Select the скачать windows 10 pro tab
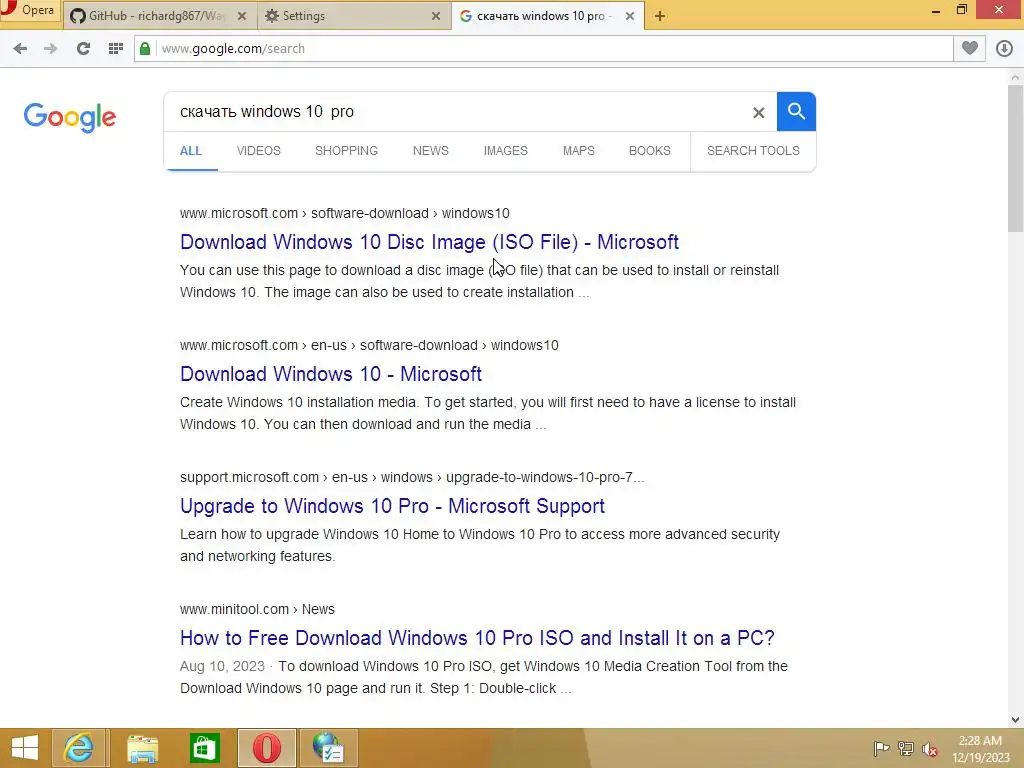The width and height of the screenshot is (1024, 768). click(x=541, y=16)
